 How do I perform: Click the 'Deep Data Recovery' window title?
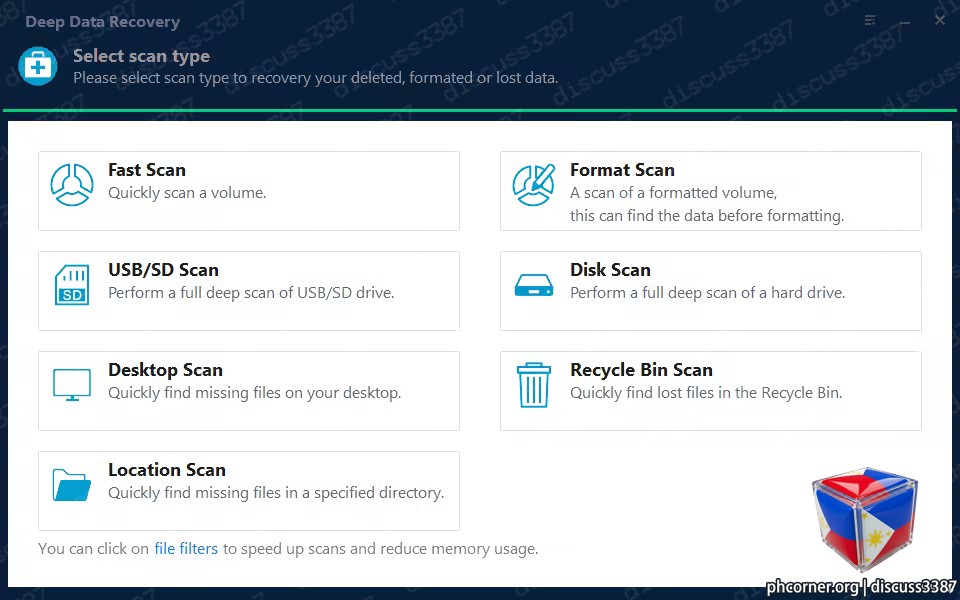point(103,22)
